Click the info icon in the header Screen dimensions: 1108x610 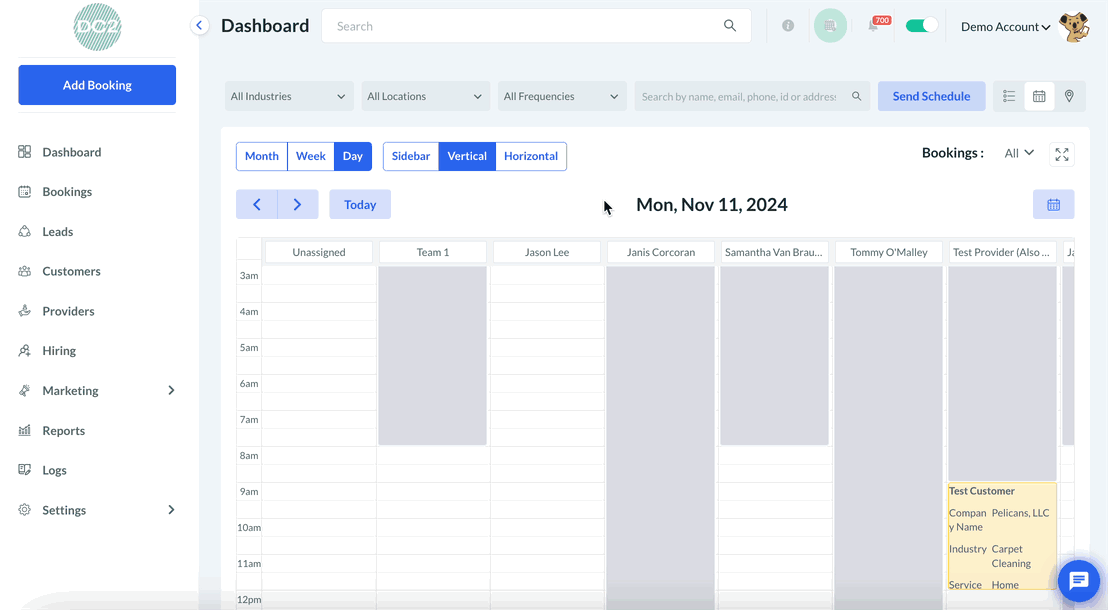tap(788, 25)
